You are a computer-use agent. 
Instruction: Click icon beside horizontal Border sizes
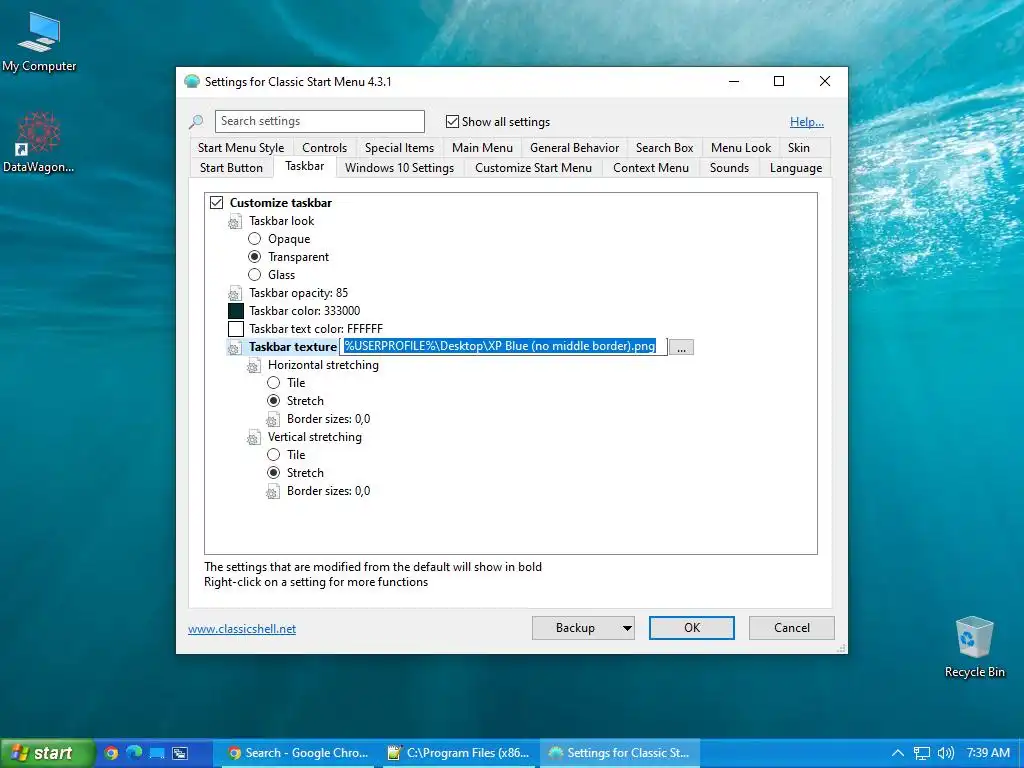tap(273, 419)
